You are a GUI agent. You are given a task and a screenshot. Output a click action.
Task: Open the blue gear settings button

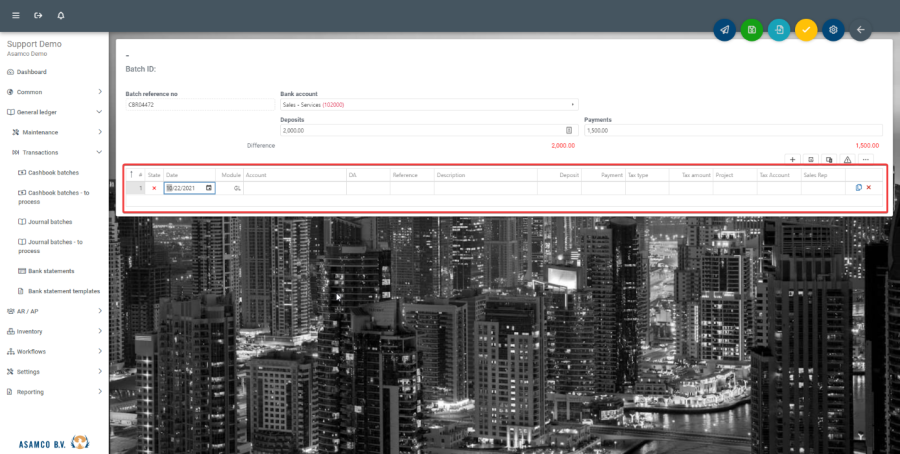[x=833, y=30]
